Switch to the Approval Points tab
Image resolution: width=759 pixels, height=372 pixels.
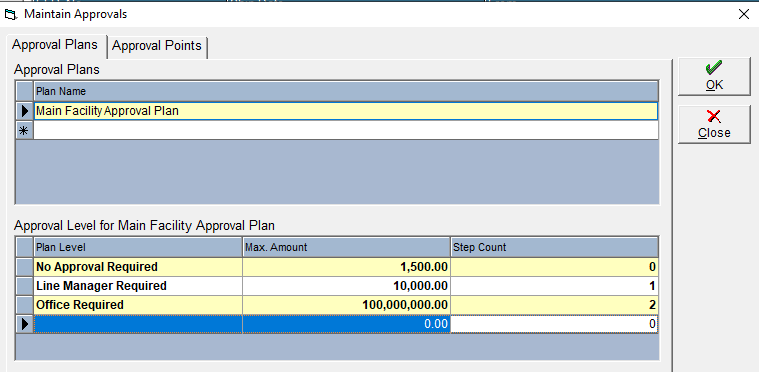point(157,46)
